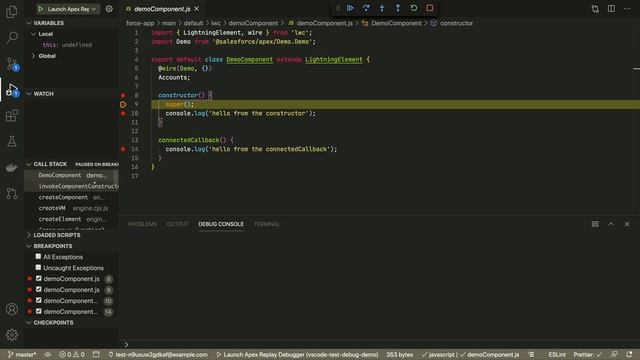The width and height of the screenshot is (640, 360).
Task: Grab the debug toolbar drag handle
Action: pos(338,8)
